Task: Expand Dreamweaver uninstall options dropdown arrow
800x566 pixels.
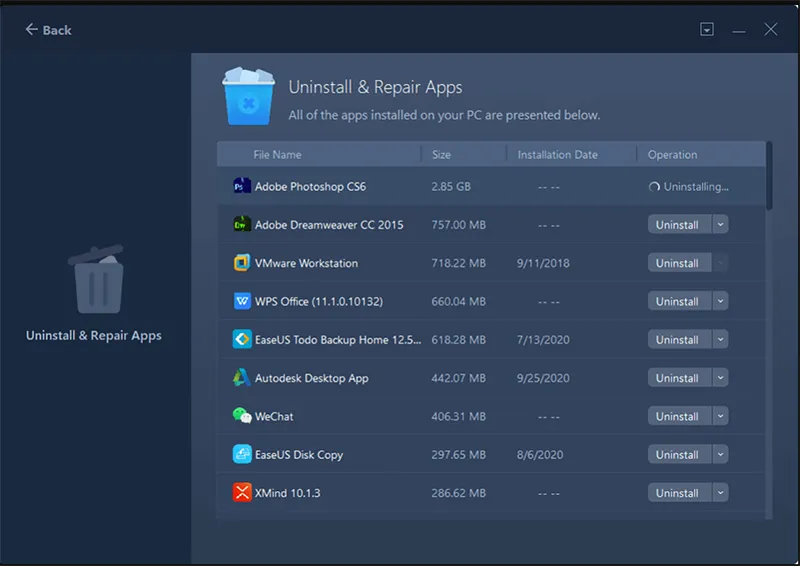Action: [720, 225]
